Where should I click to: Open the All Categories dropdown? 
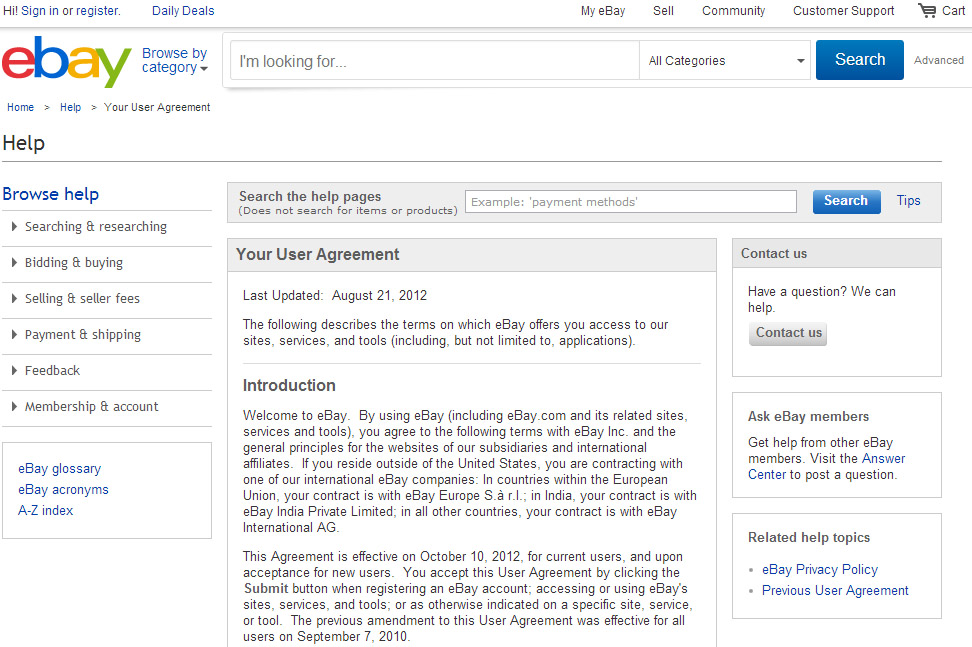click(x=726, y=61)
